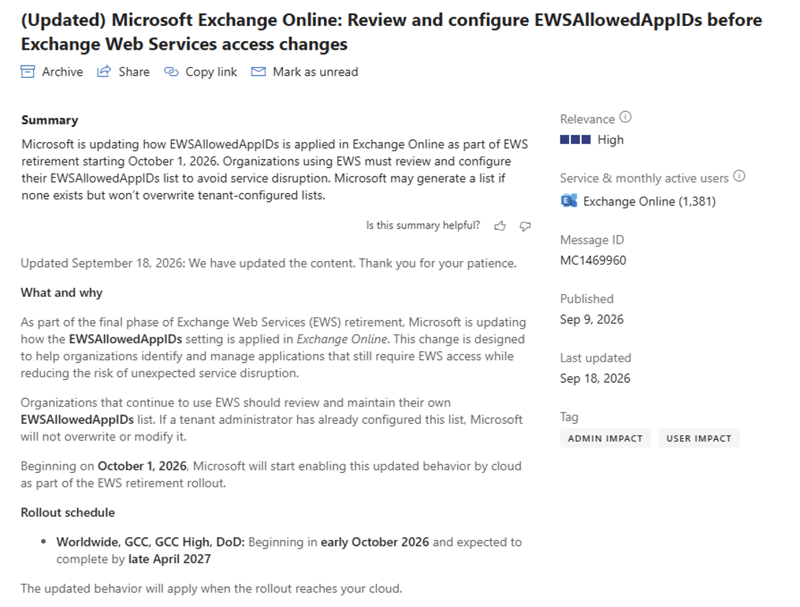Click the 'Is this summary helpful?' text
Screen dimensions: 800x607
point(423,225)
